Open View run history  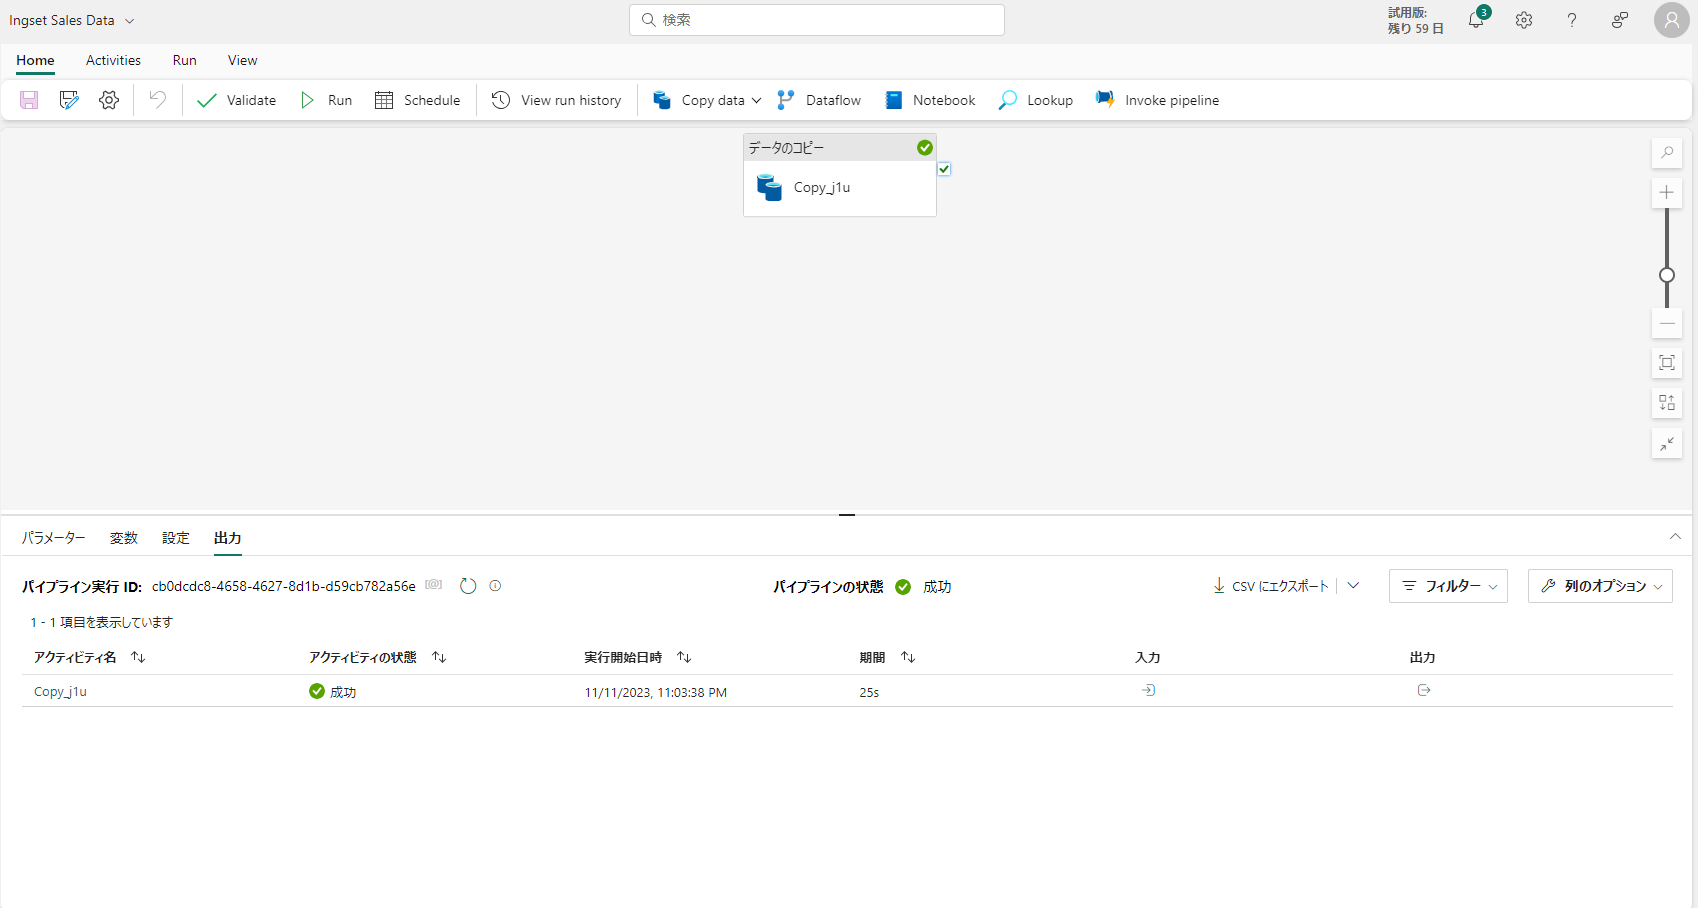point(557,100)
